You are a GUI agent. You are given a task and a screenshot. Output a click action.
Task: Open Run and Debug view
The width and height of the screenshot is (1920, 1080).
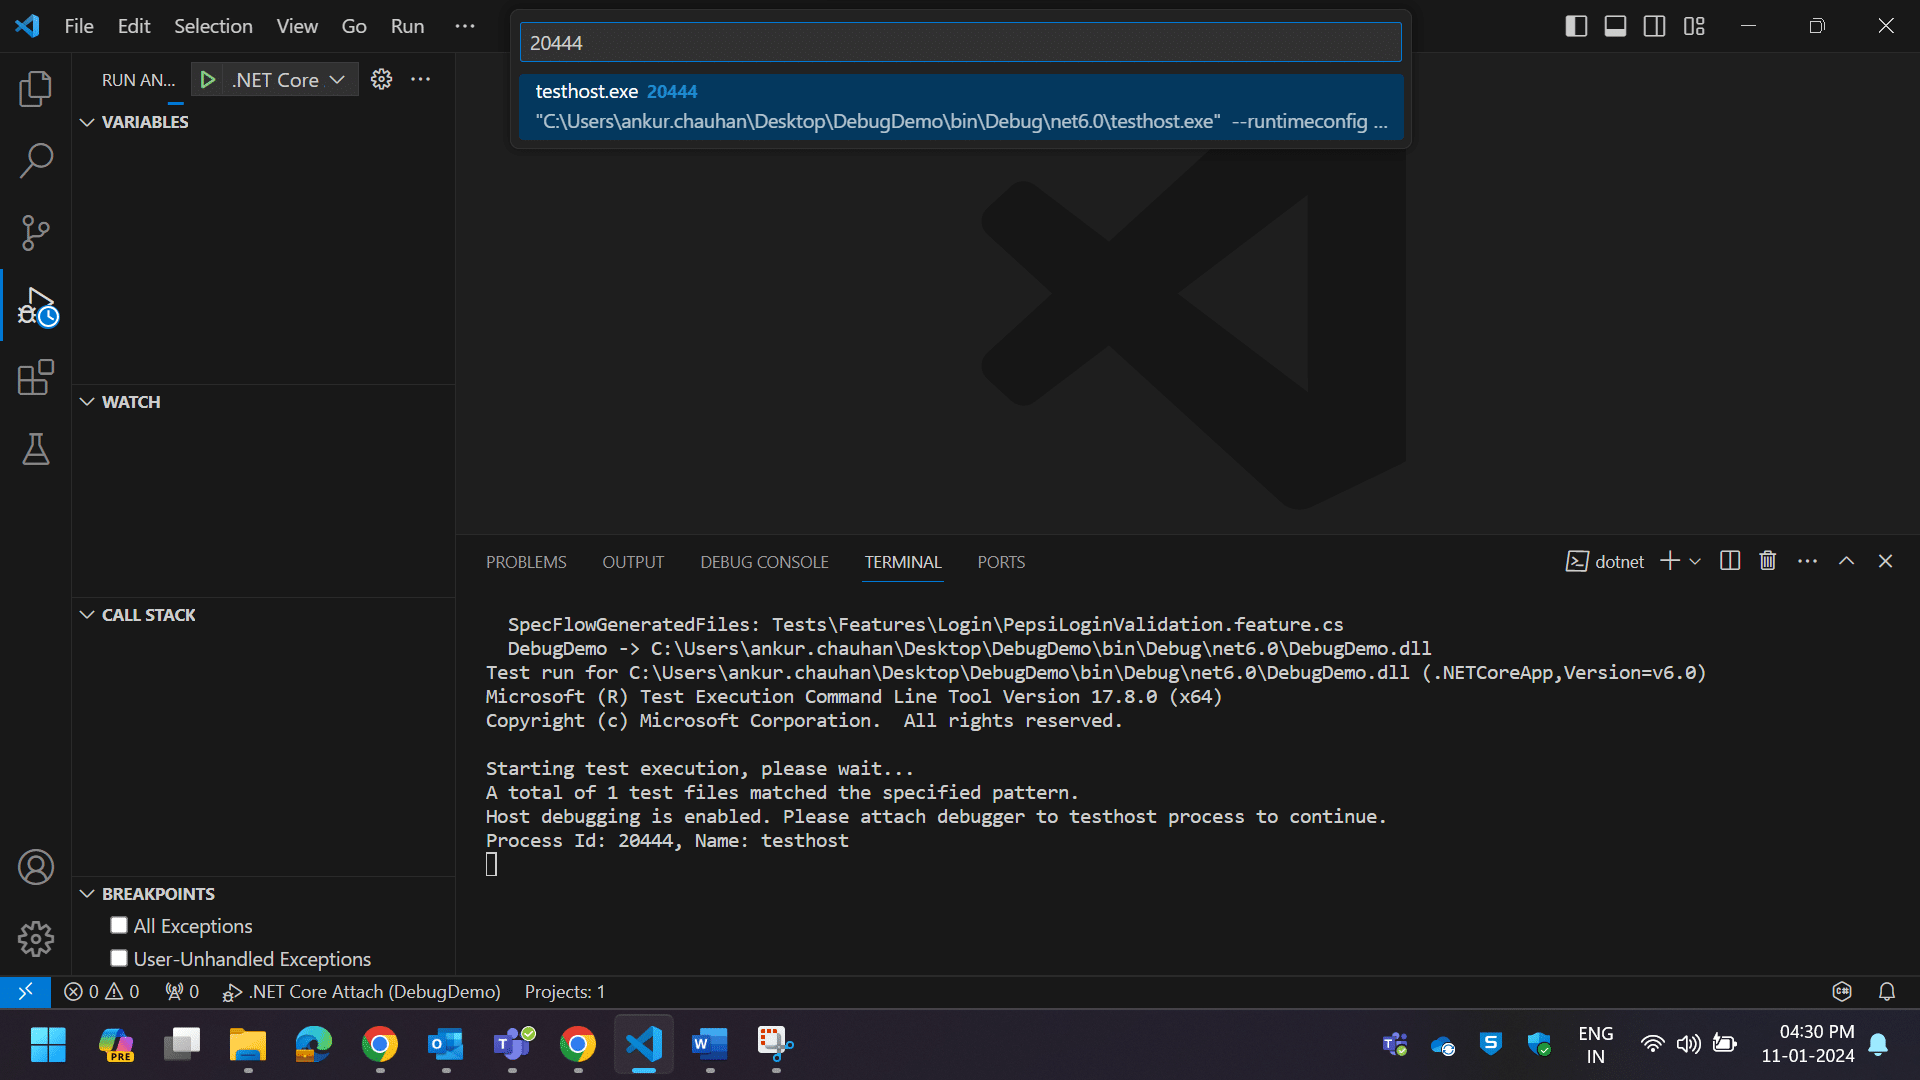pos(37,306)
